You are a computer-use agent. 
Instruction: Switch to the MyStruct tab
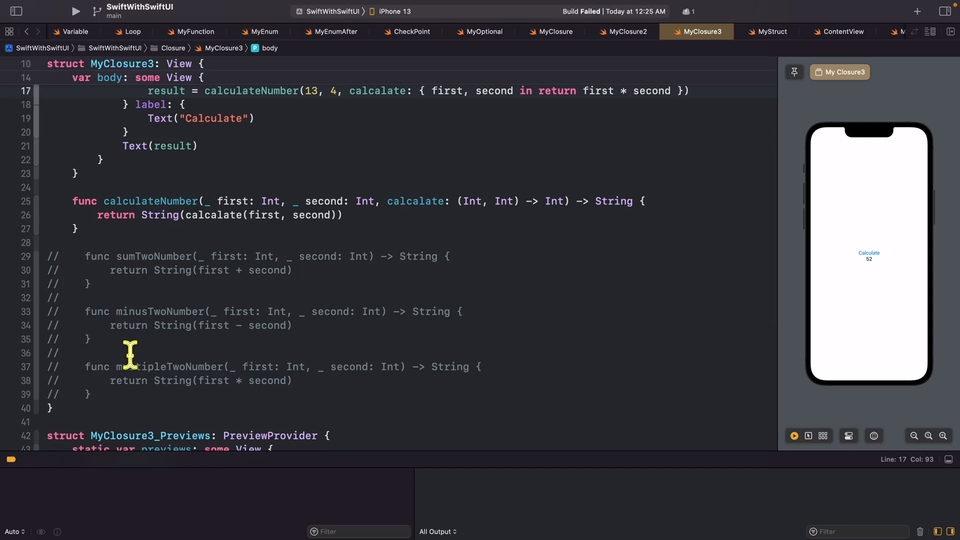(x=768, y=31)
